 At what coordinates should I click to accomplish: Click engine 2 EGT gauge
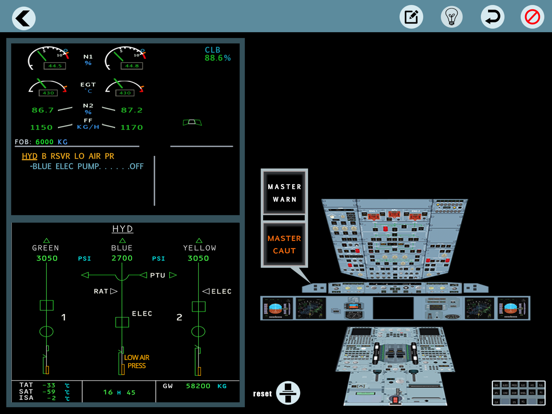125,88
